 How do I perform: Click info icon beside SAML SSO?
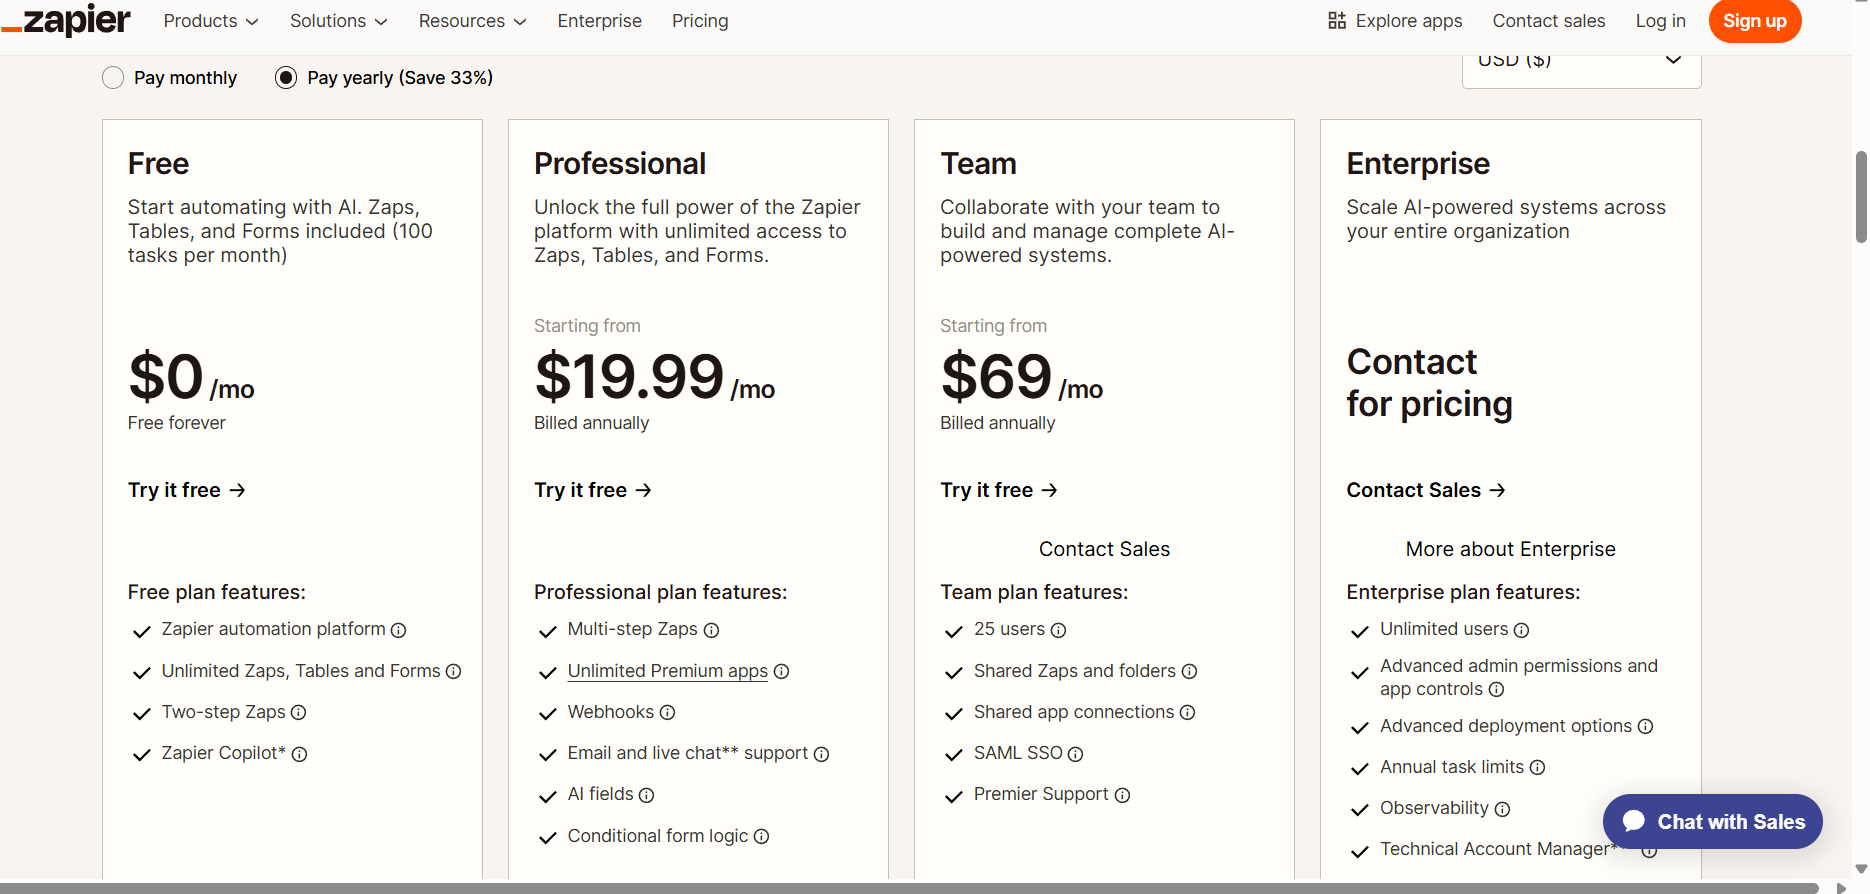pyautogui.click(x=1075, y=754)
